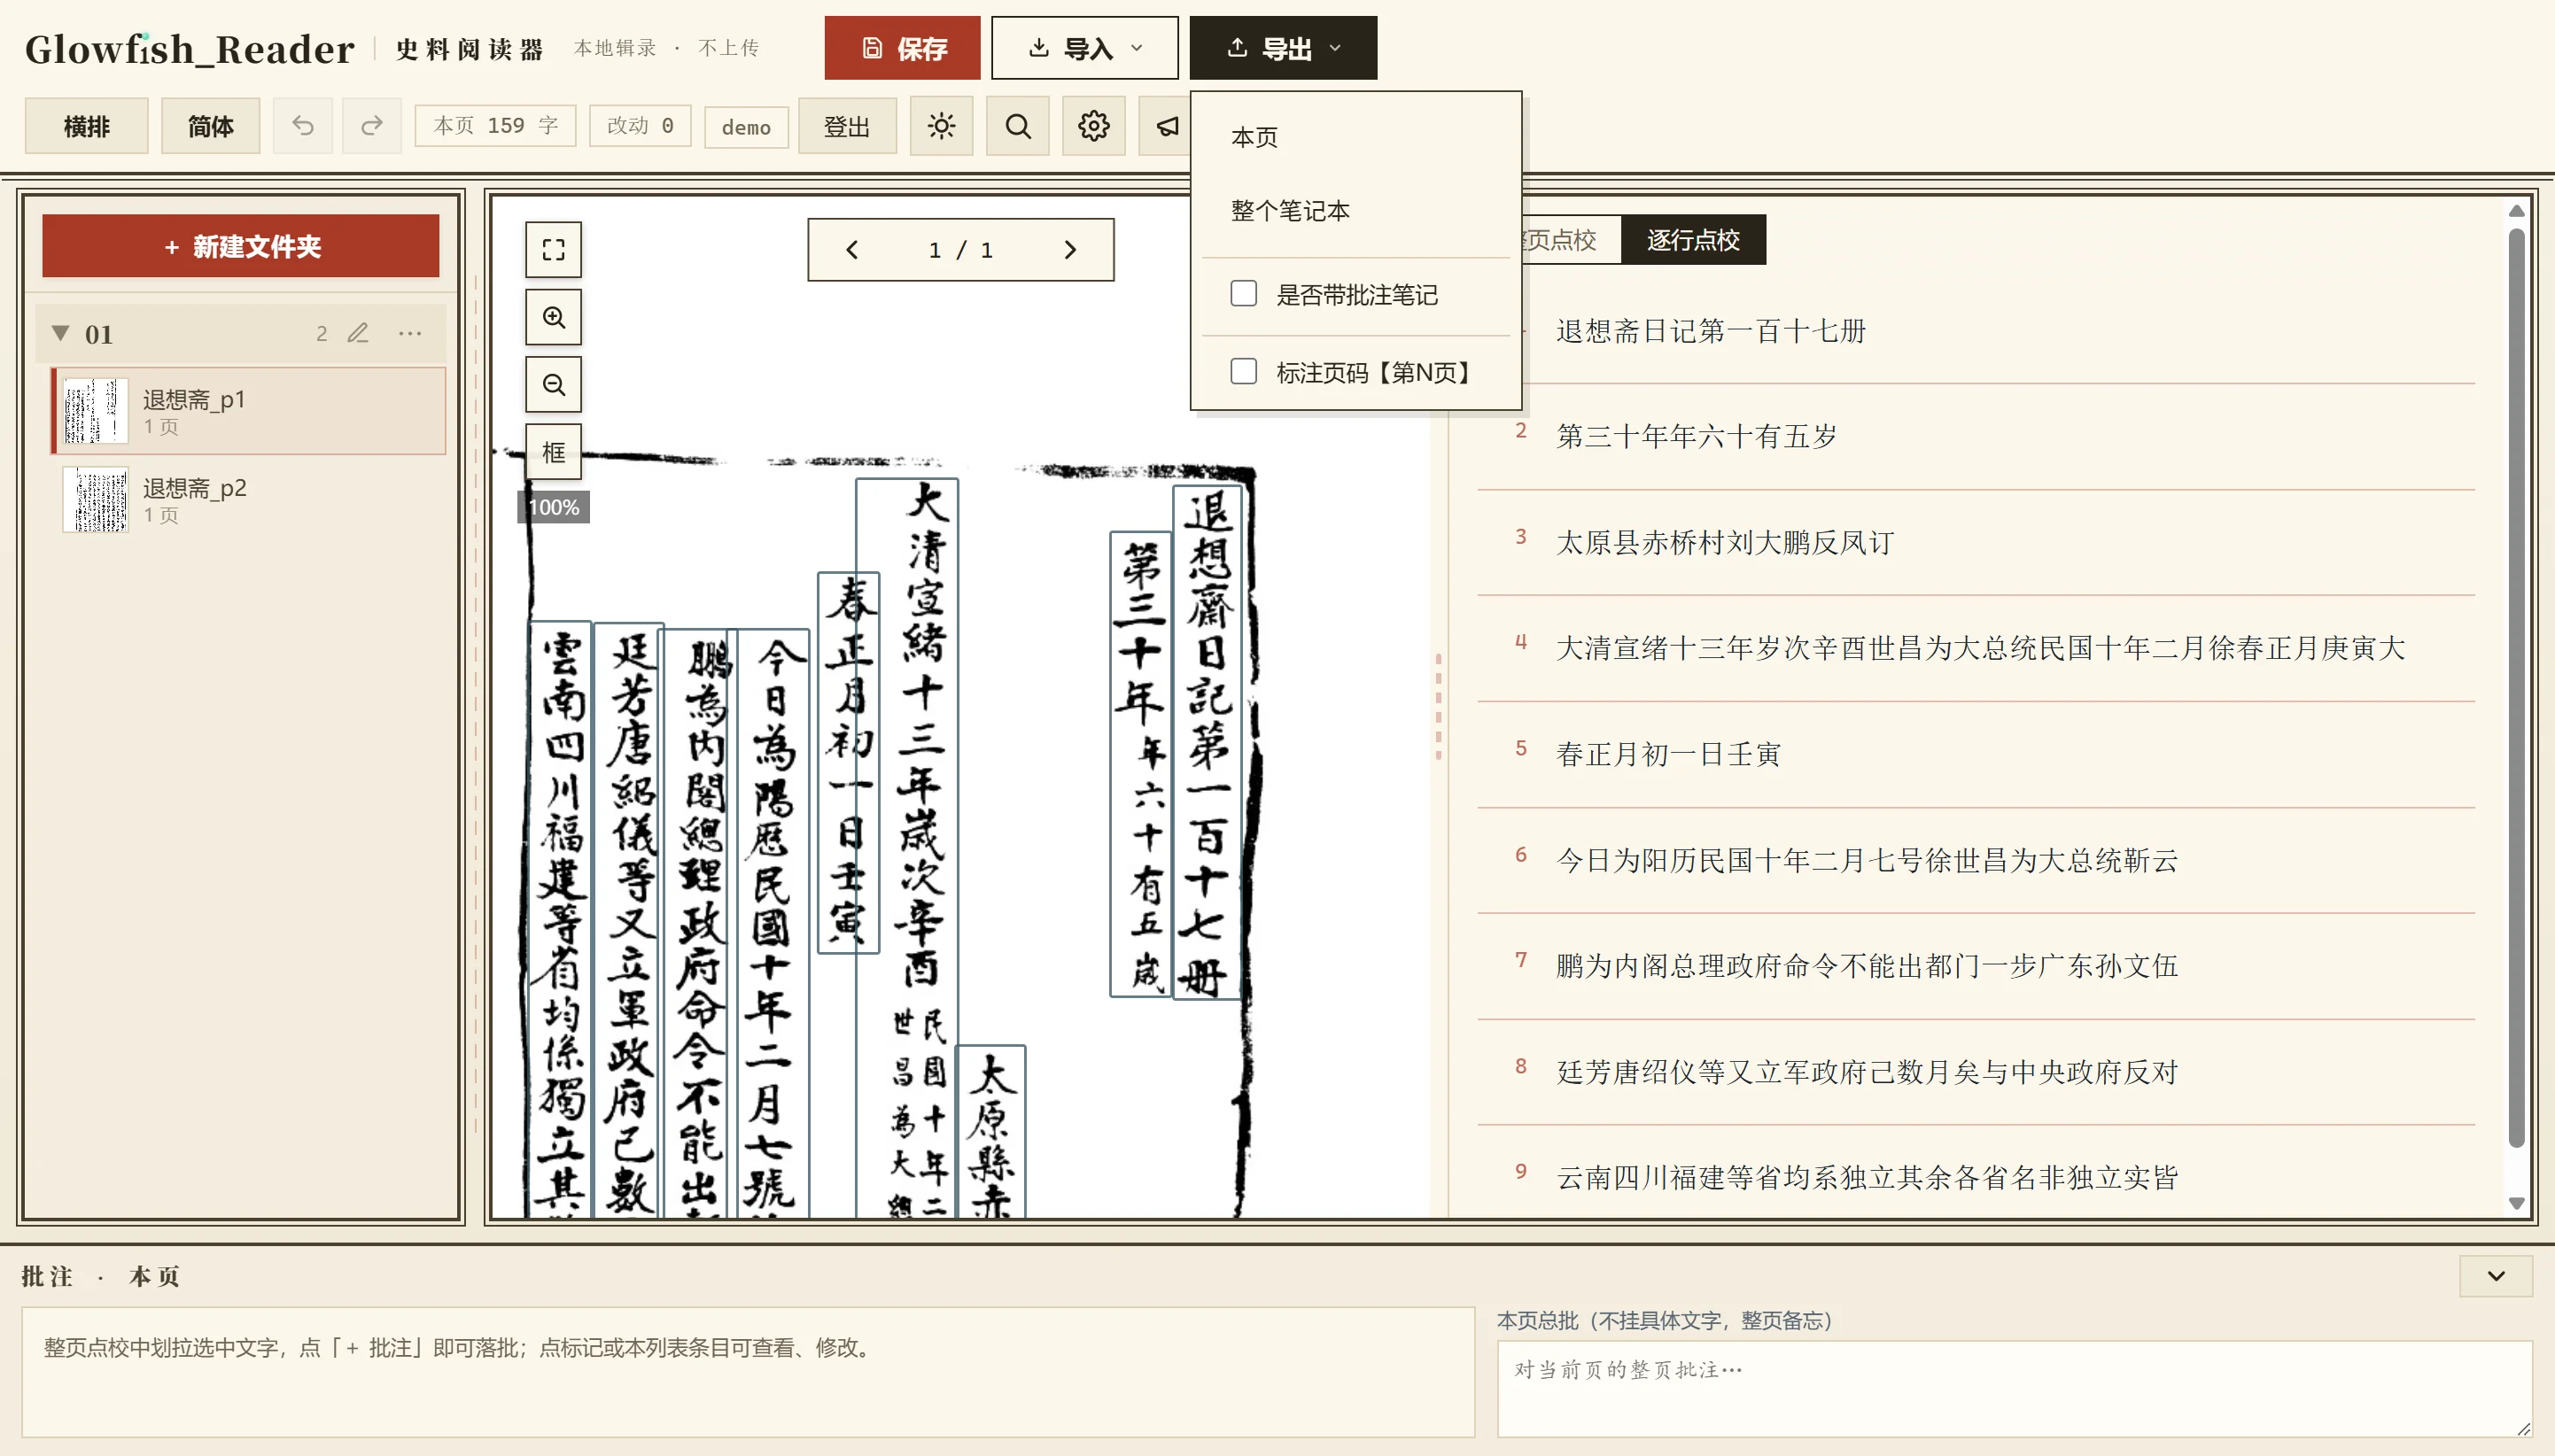Screen dimensions: 2555x1456
Task: Click the demo user label
Action: tap(746, 127)
